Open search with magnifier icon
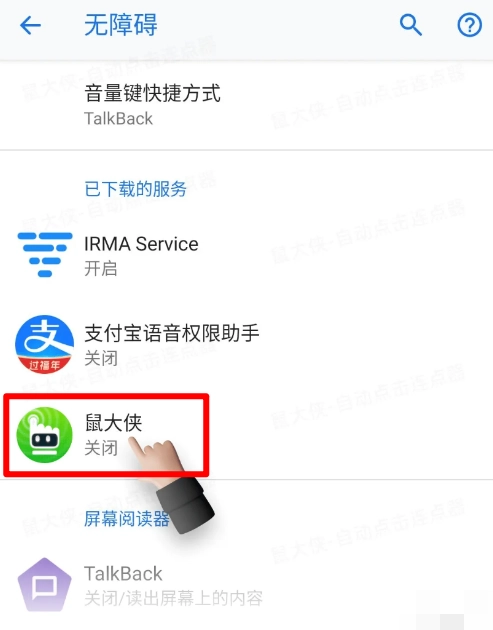 [x=411, y=25]
